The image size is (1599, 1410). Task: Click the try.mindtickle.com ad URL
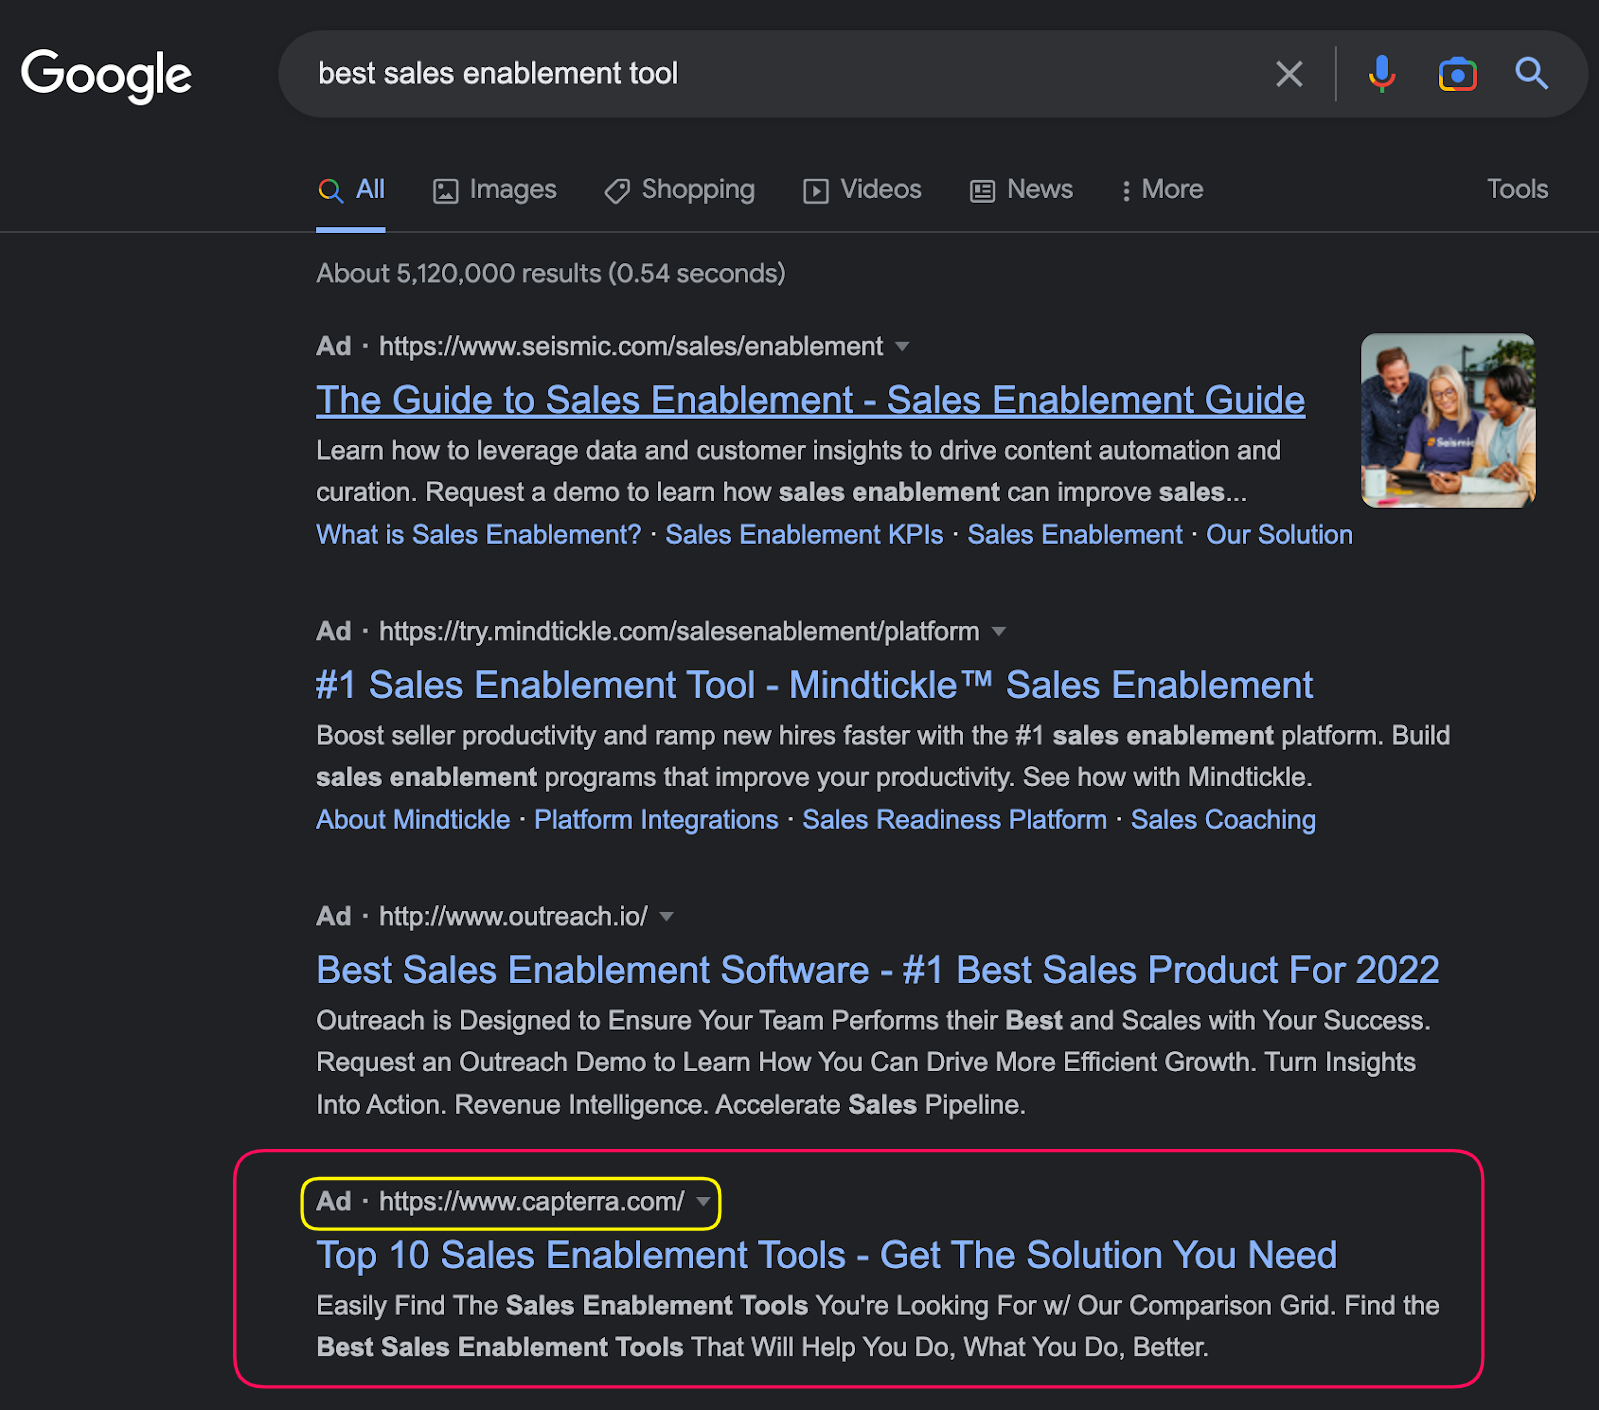[x=679, y=632]
